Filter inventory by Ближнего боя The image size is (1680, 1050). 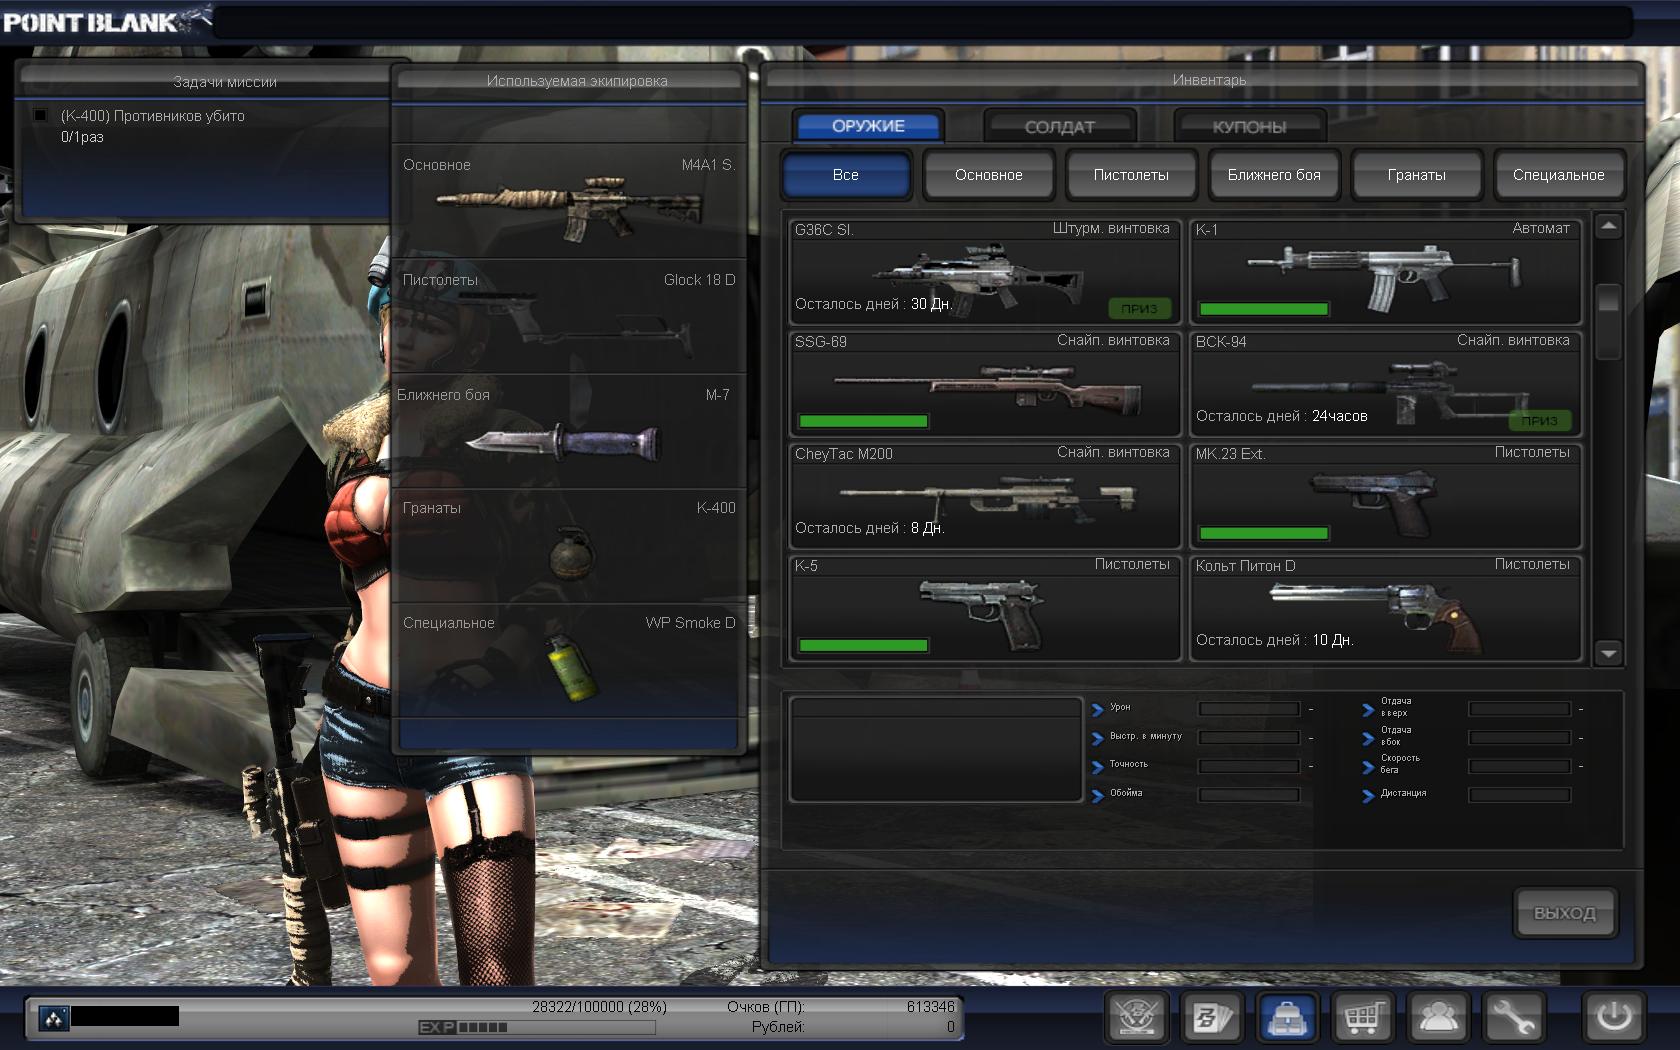pos(1274,175)
